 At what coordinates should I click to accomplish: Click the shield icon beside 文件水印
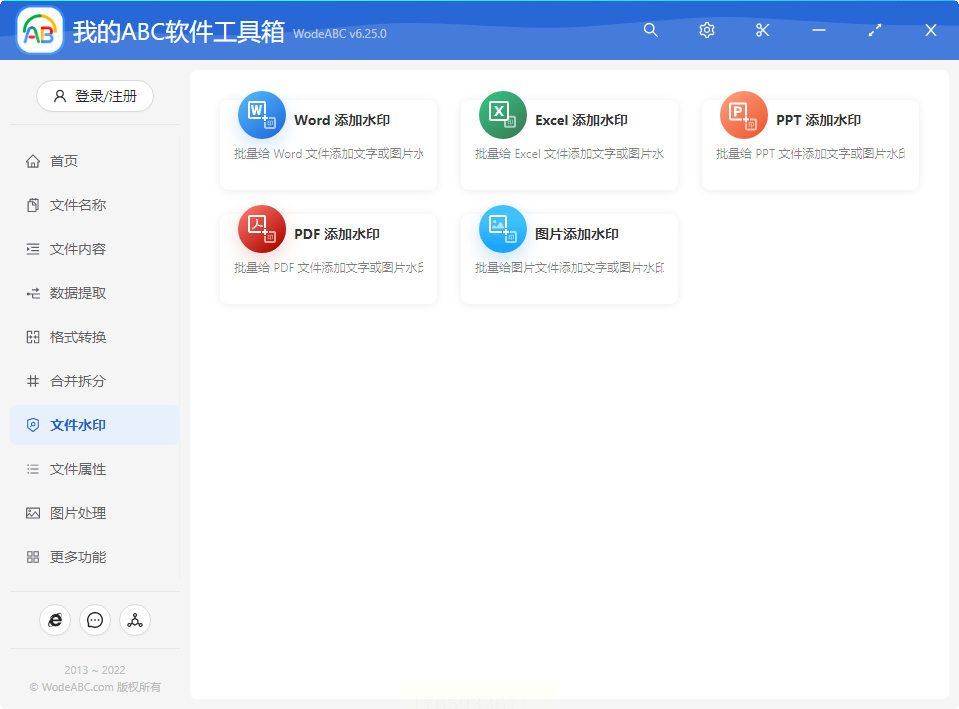click(x=33, y=425)
